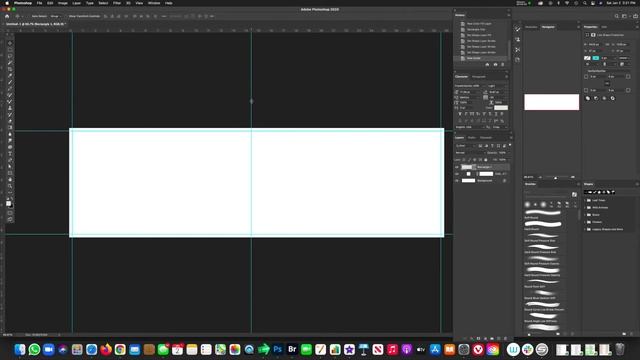Select the Clone Stamp tool

pyautogui.click(x=10, y=108)
